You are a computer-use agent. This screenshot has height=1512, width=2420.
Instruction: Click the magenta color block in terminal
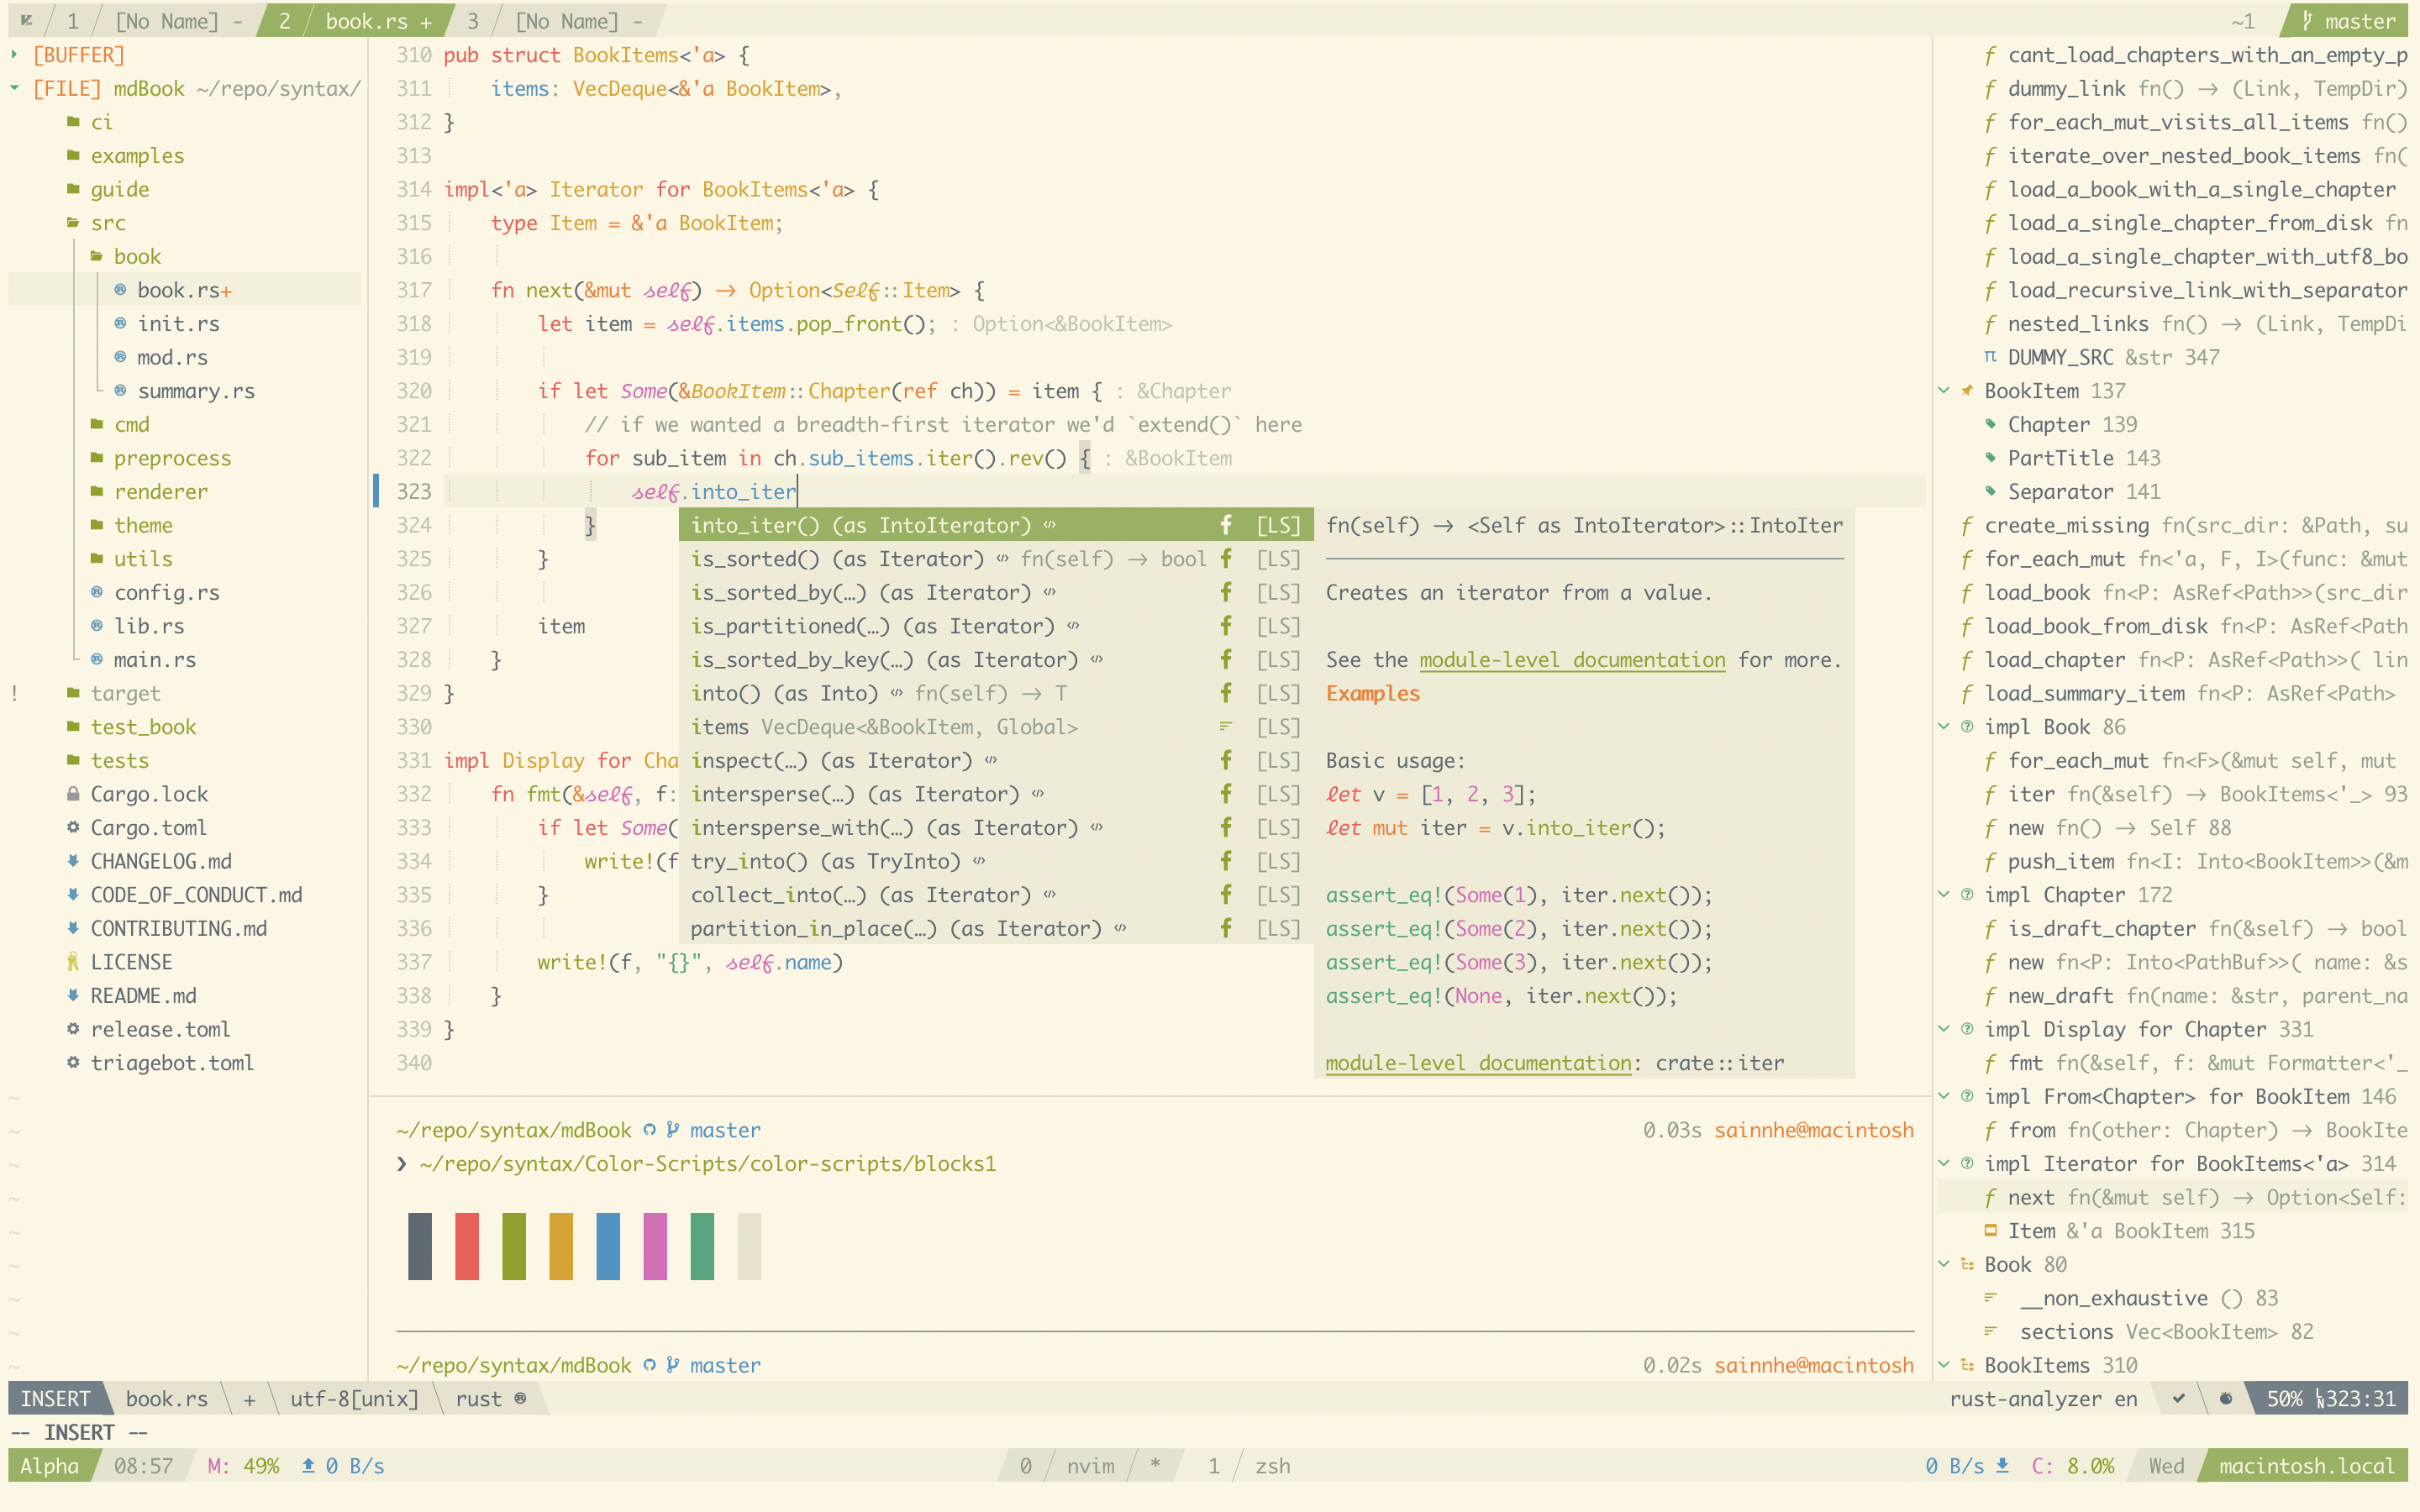(x=656, y=1246)
